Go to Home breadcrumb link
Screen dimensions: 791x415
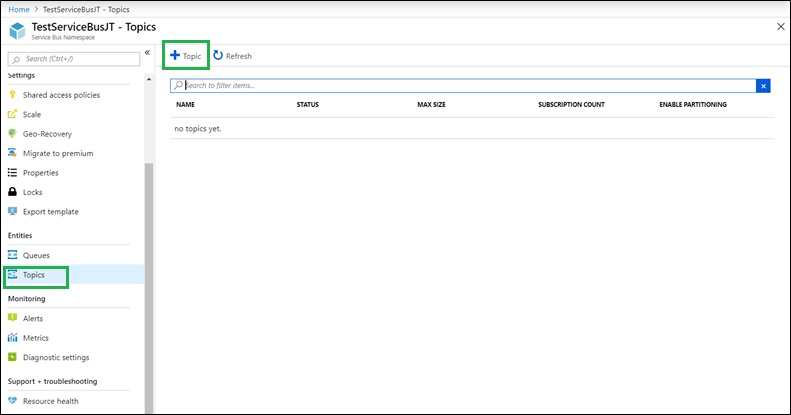pos(19,9)
